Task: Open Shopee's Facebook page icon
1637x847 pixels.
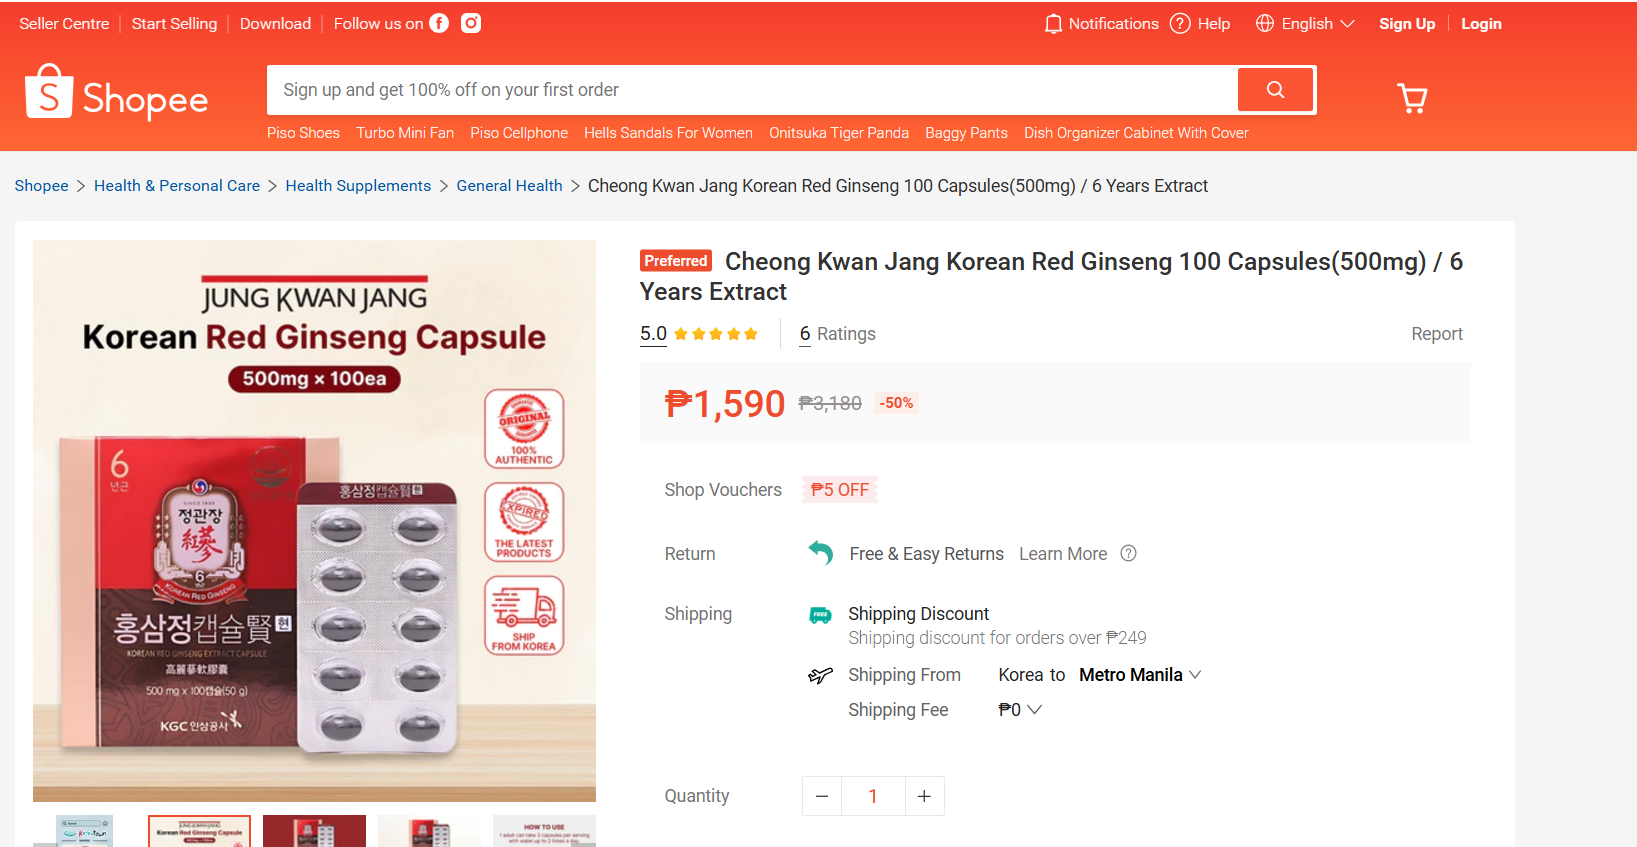Action: pyautogui.click(x=439, y=23)
